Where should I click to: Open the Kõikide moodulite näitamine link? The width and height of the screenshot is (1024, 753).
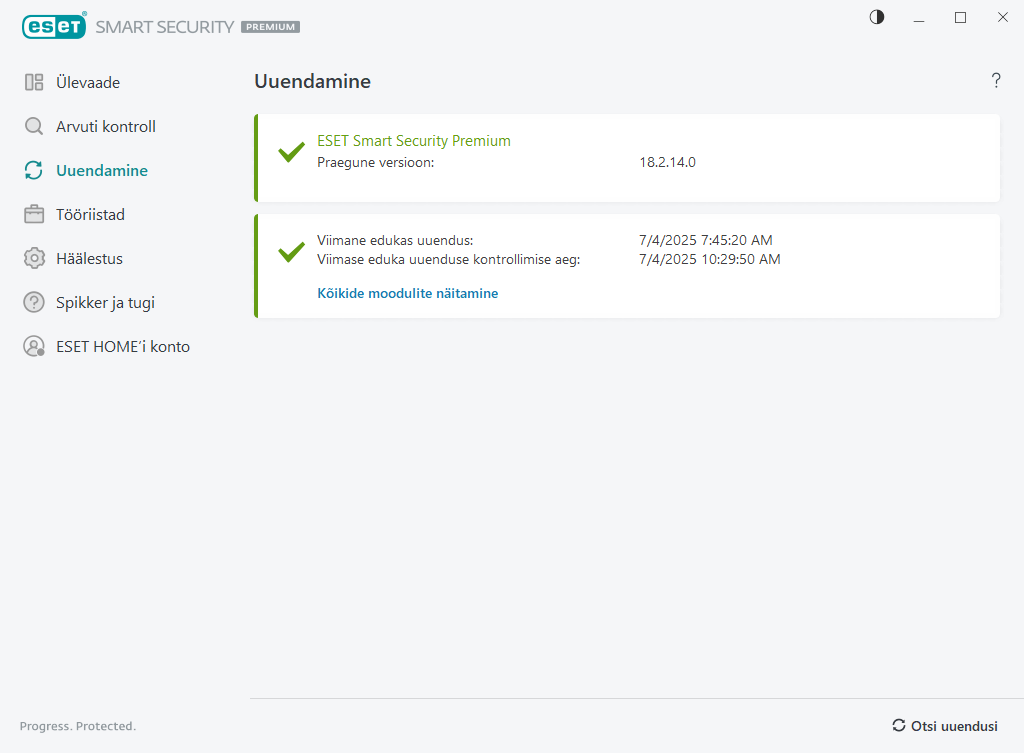(407, 294)
